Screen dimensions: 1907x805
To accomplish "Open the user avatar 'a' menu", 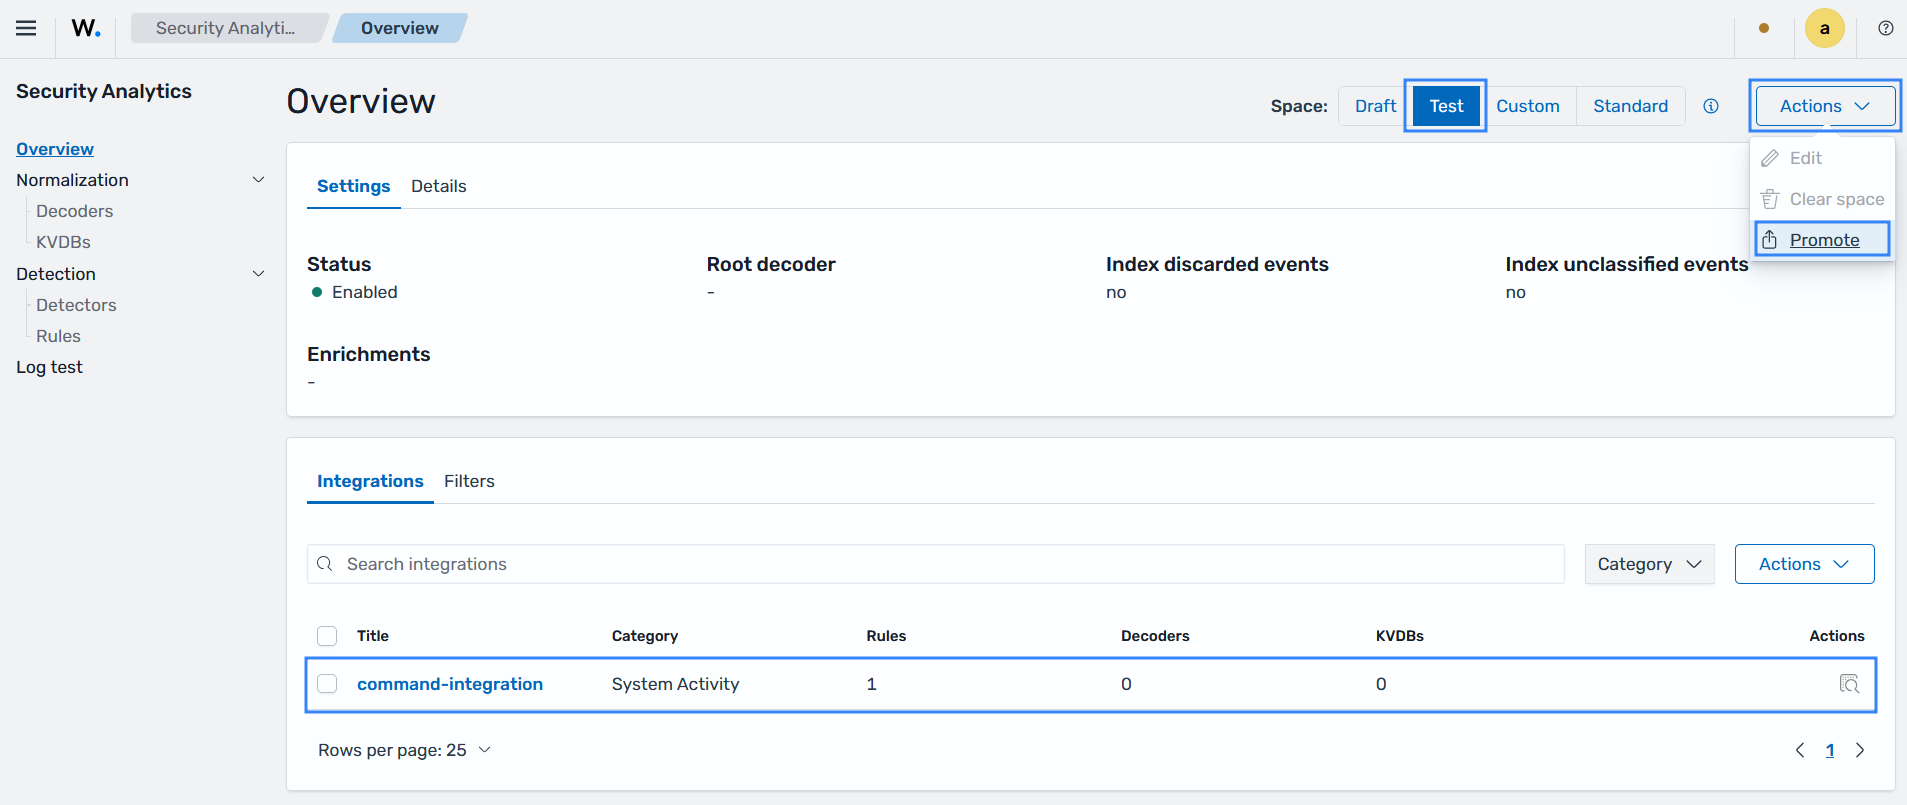I will tap(1825, 28).
